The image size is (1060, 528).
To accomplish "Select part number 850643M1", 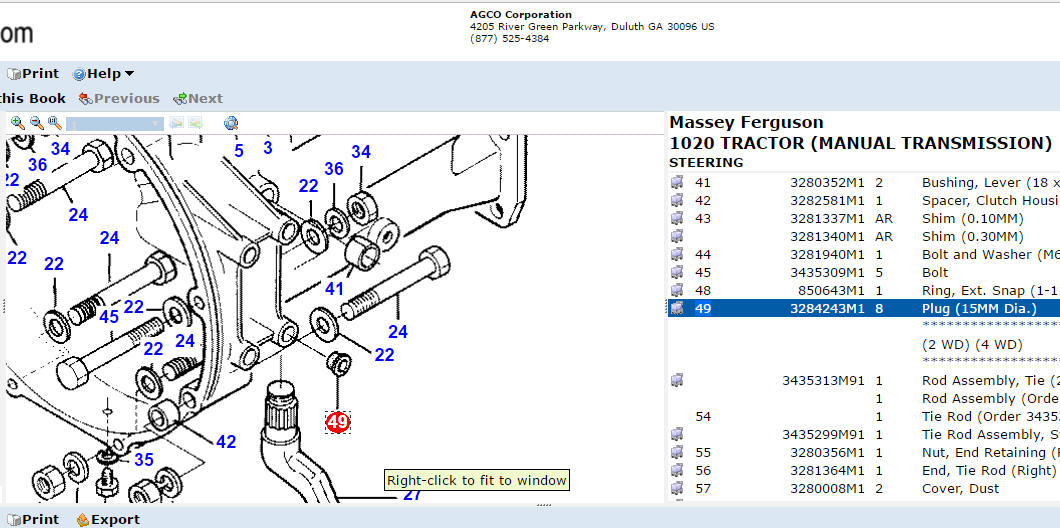I will tap(831, 291).
